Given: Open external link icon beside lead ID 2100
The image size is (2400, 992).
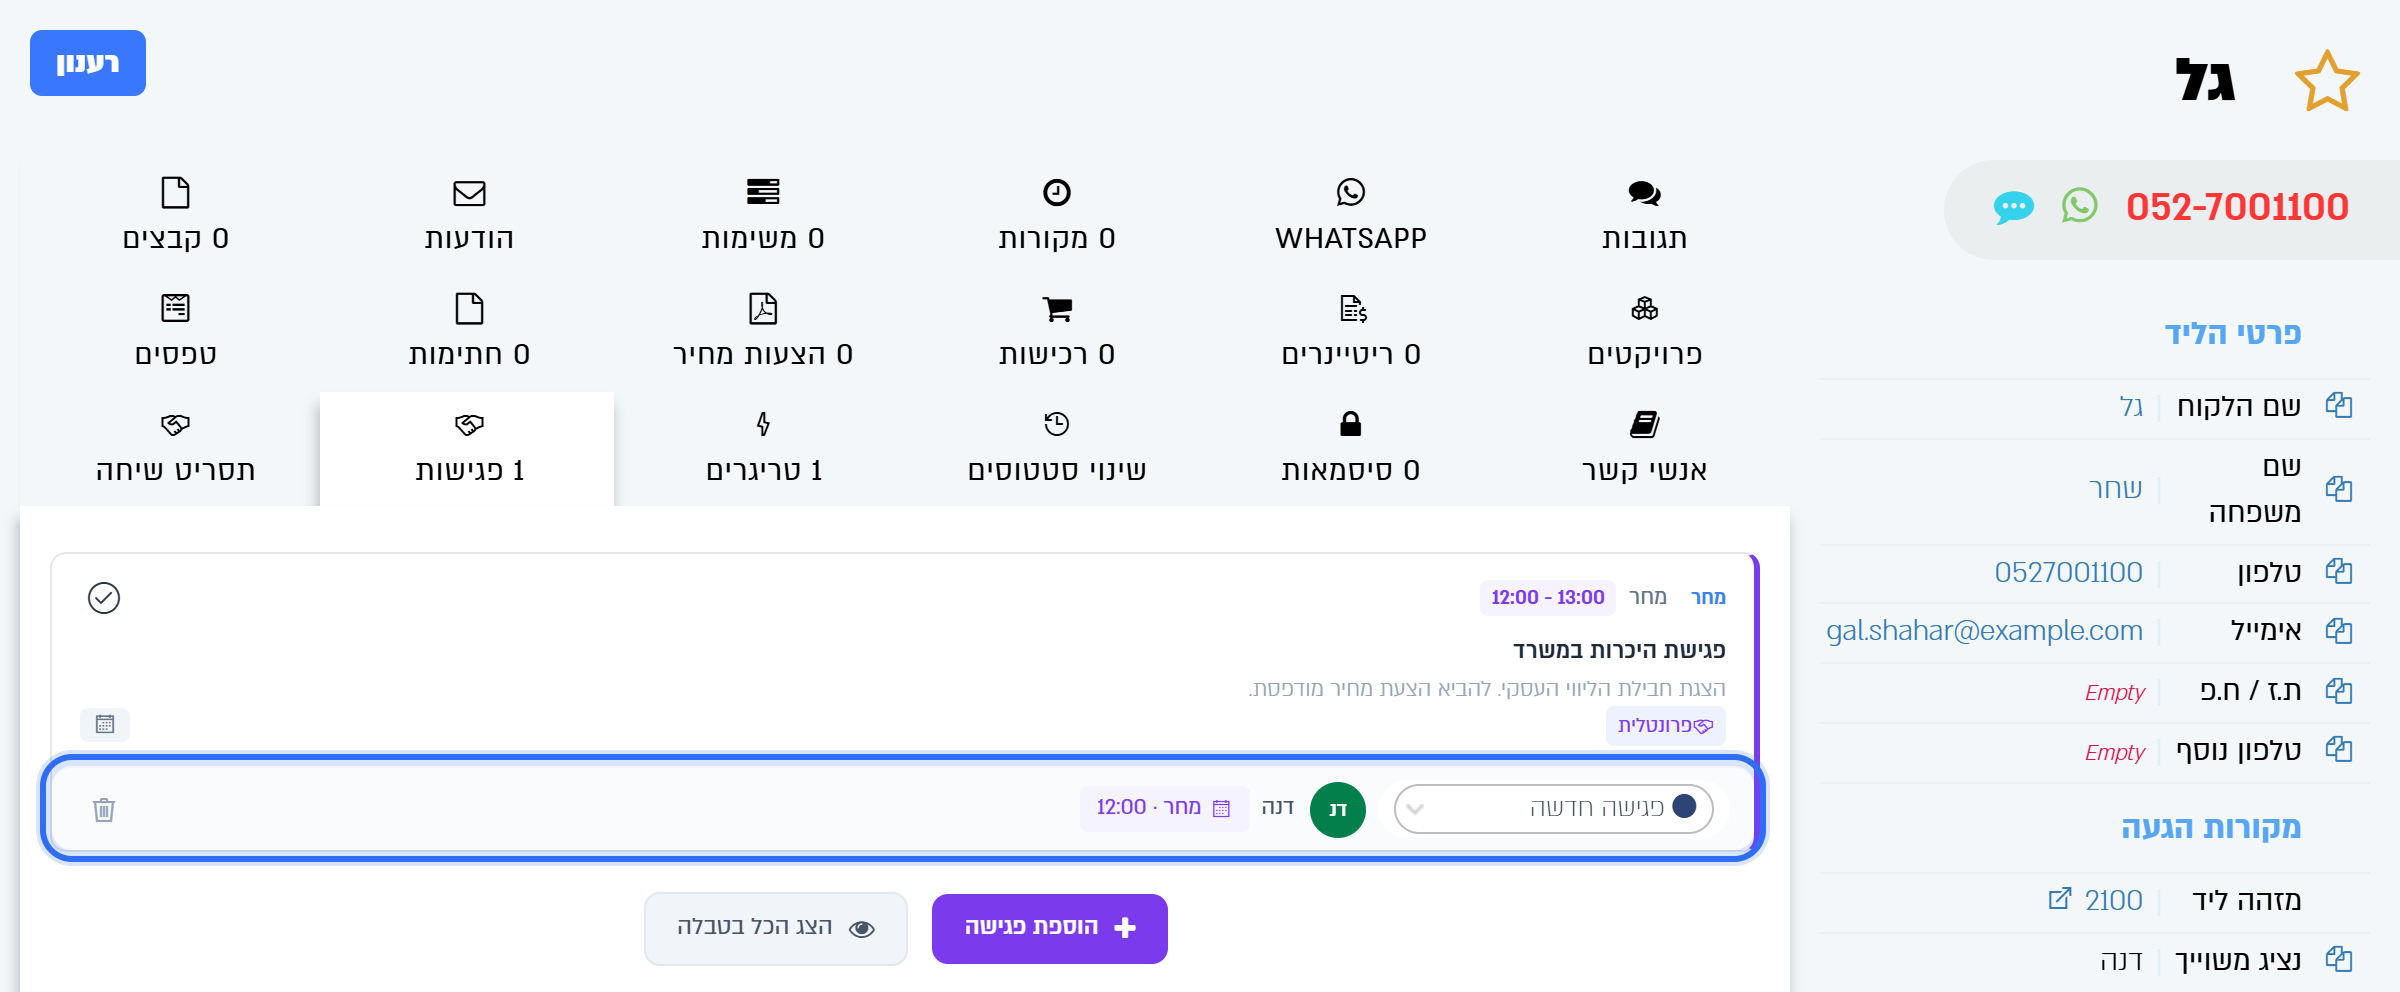Looking at the screenshot, I should (2059, 899).
